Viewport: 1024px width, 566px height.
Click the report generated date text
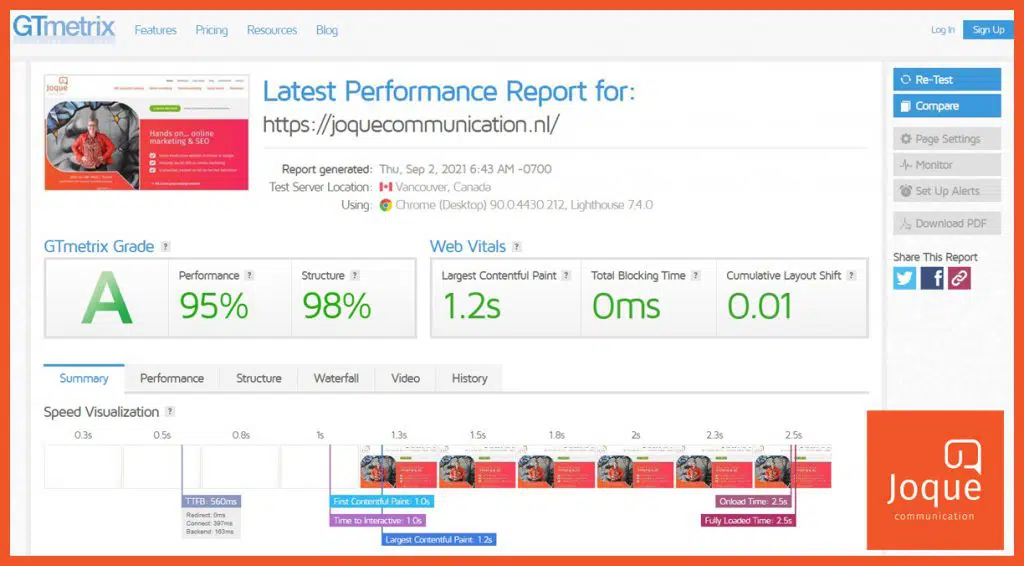465,169
